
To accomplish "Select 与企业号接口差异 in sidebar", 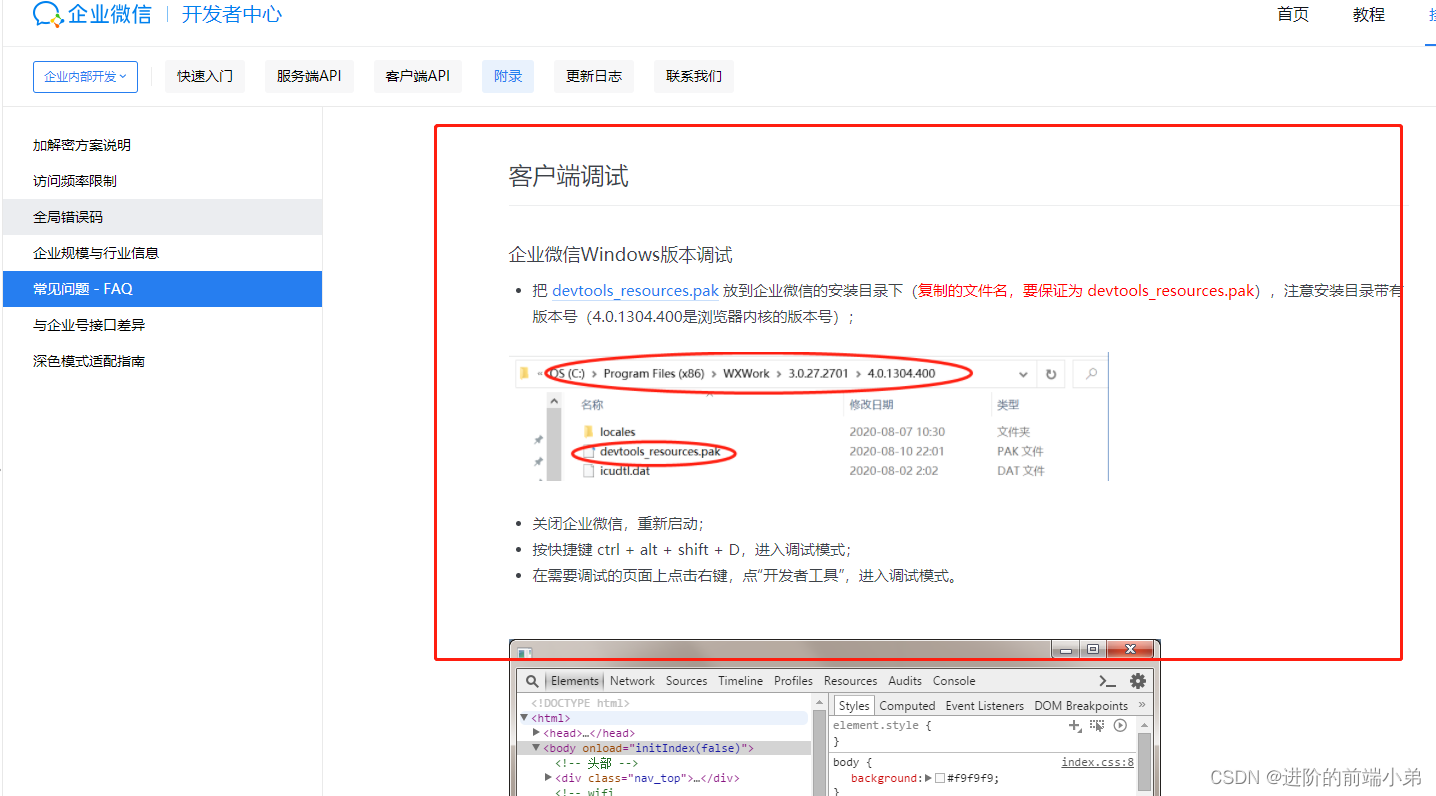I will tap(162, 325).
